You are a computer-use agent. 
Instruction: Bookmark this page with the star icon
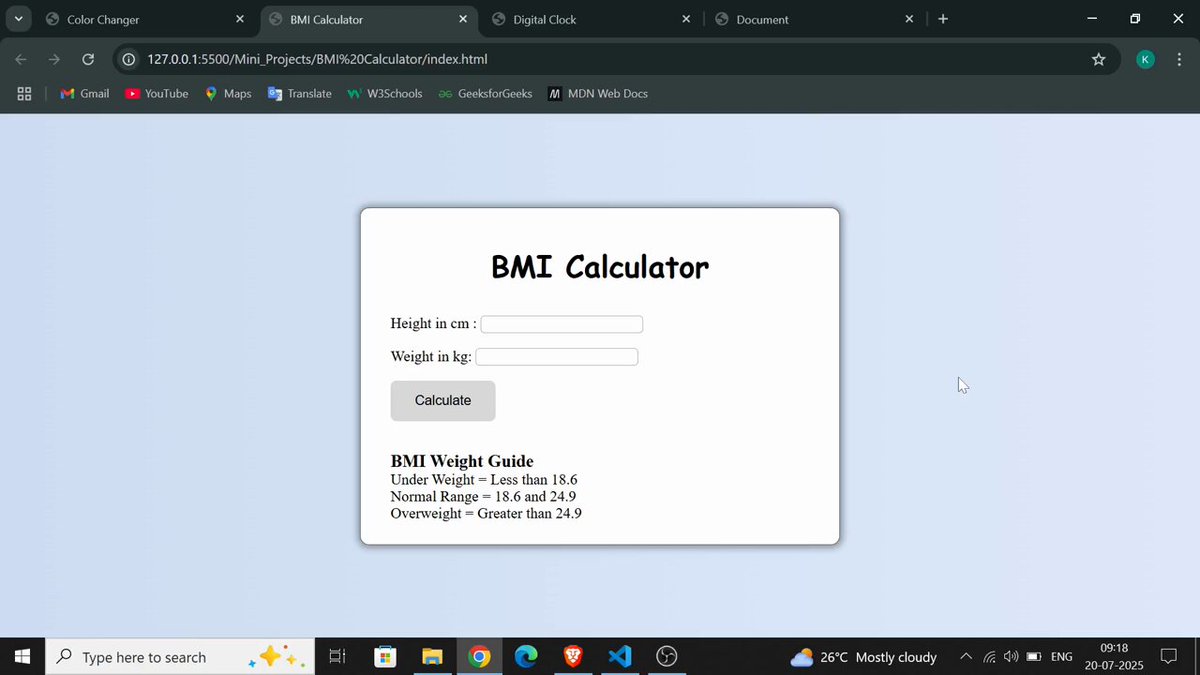[x=1098, y=59]
